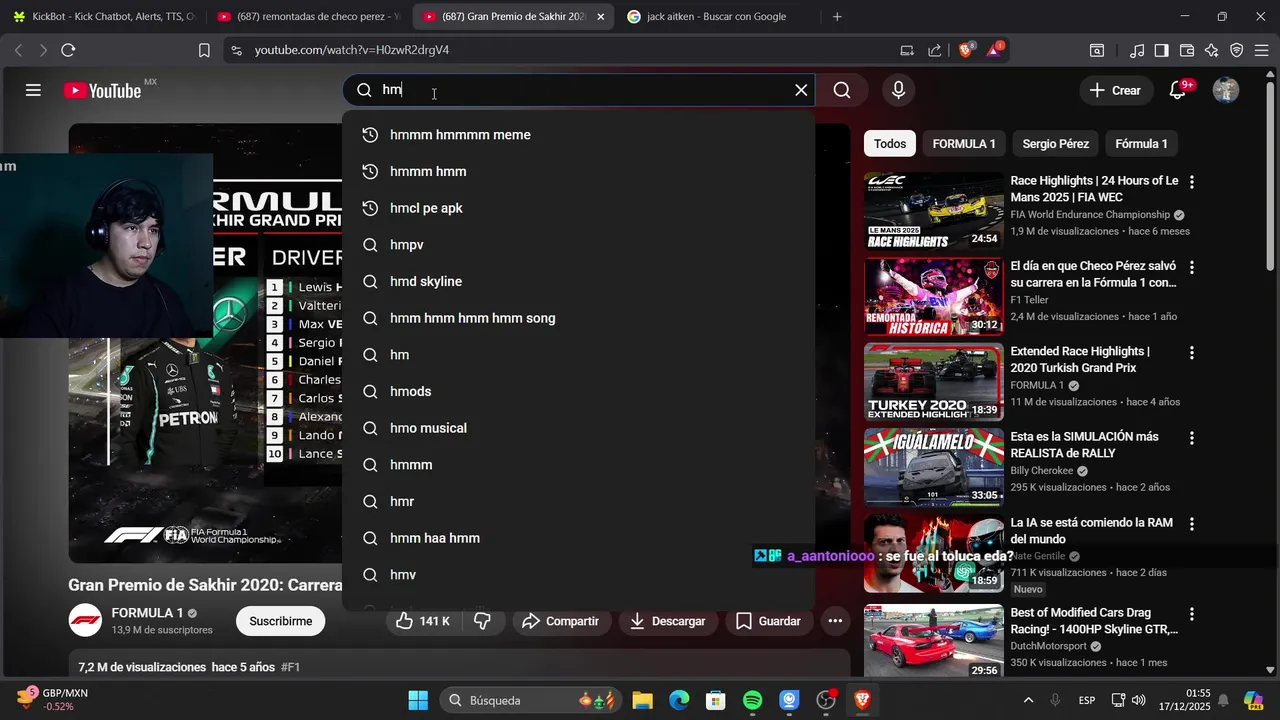Open options for SIMULACIÓN de RALLY video
Viewport: 1280px width, 720px height.
point(1191,438)
